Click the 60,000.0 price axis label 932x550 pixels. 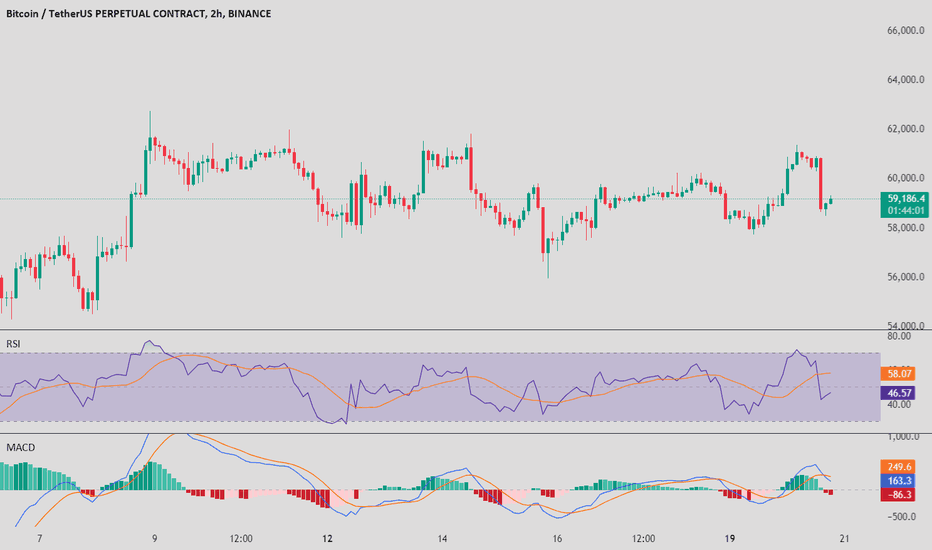tap(906, 178)
